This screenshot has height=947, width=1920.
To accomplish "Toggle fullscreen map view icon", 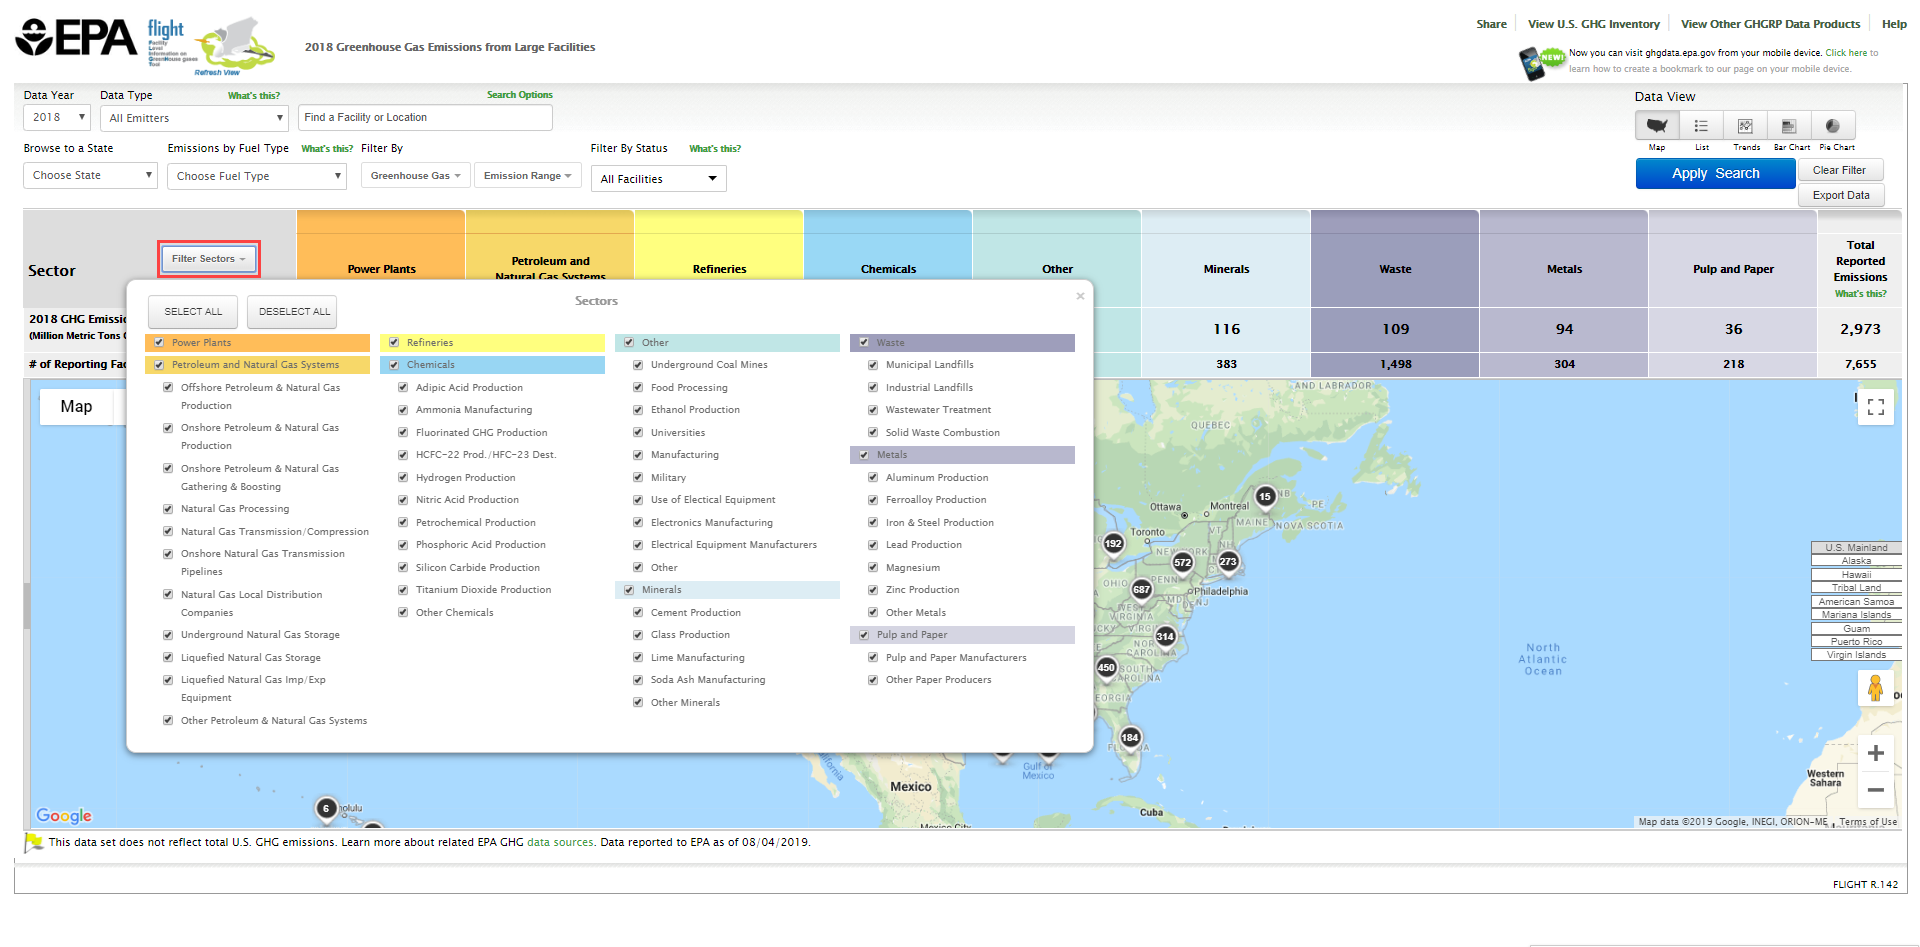I will 1876,407.
